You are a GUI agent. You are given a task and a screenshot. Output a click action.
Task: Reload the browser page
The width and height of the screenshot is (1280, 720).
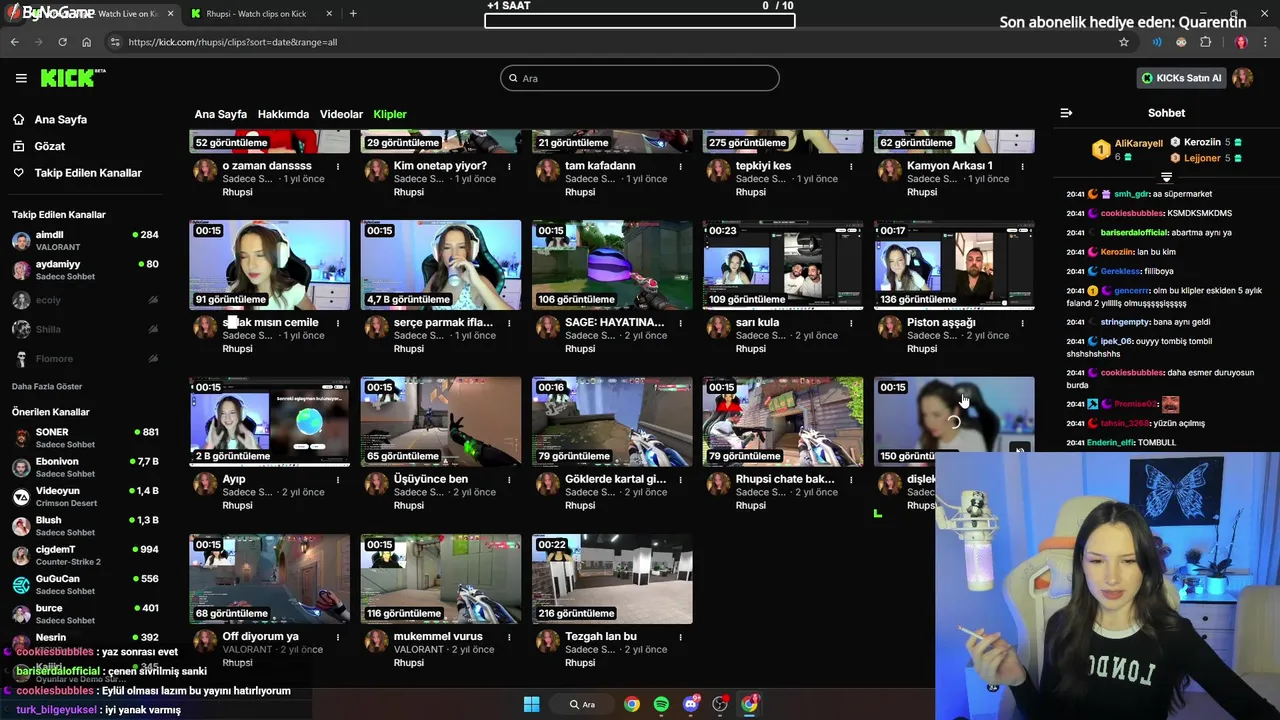tap(62, 42)
